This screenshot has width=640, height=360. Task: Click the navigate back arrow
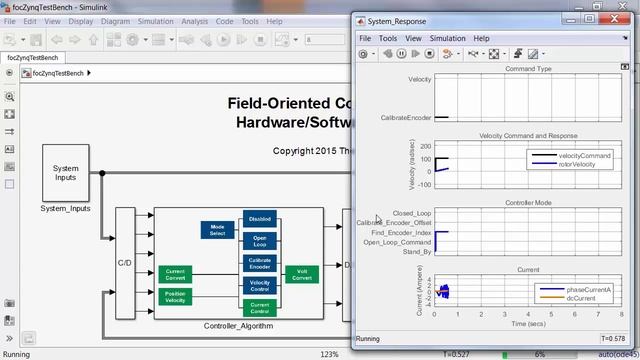(57, 40)
